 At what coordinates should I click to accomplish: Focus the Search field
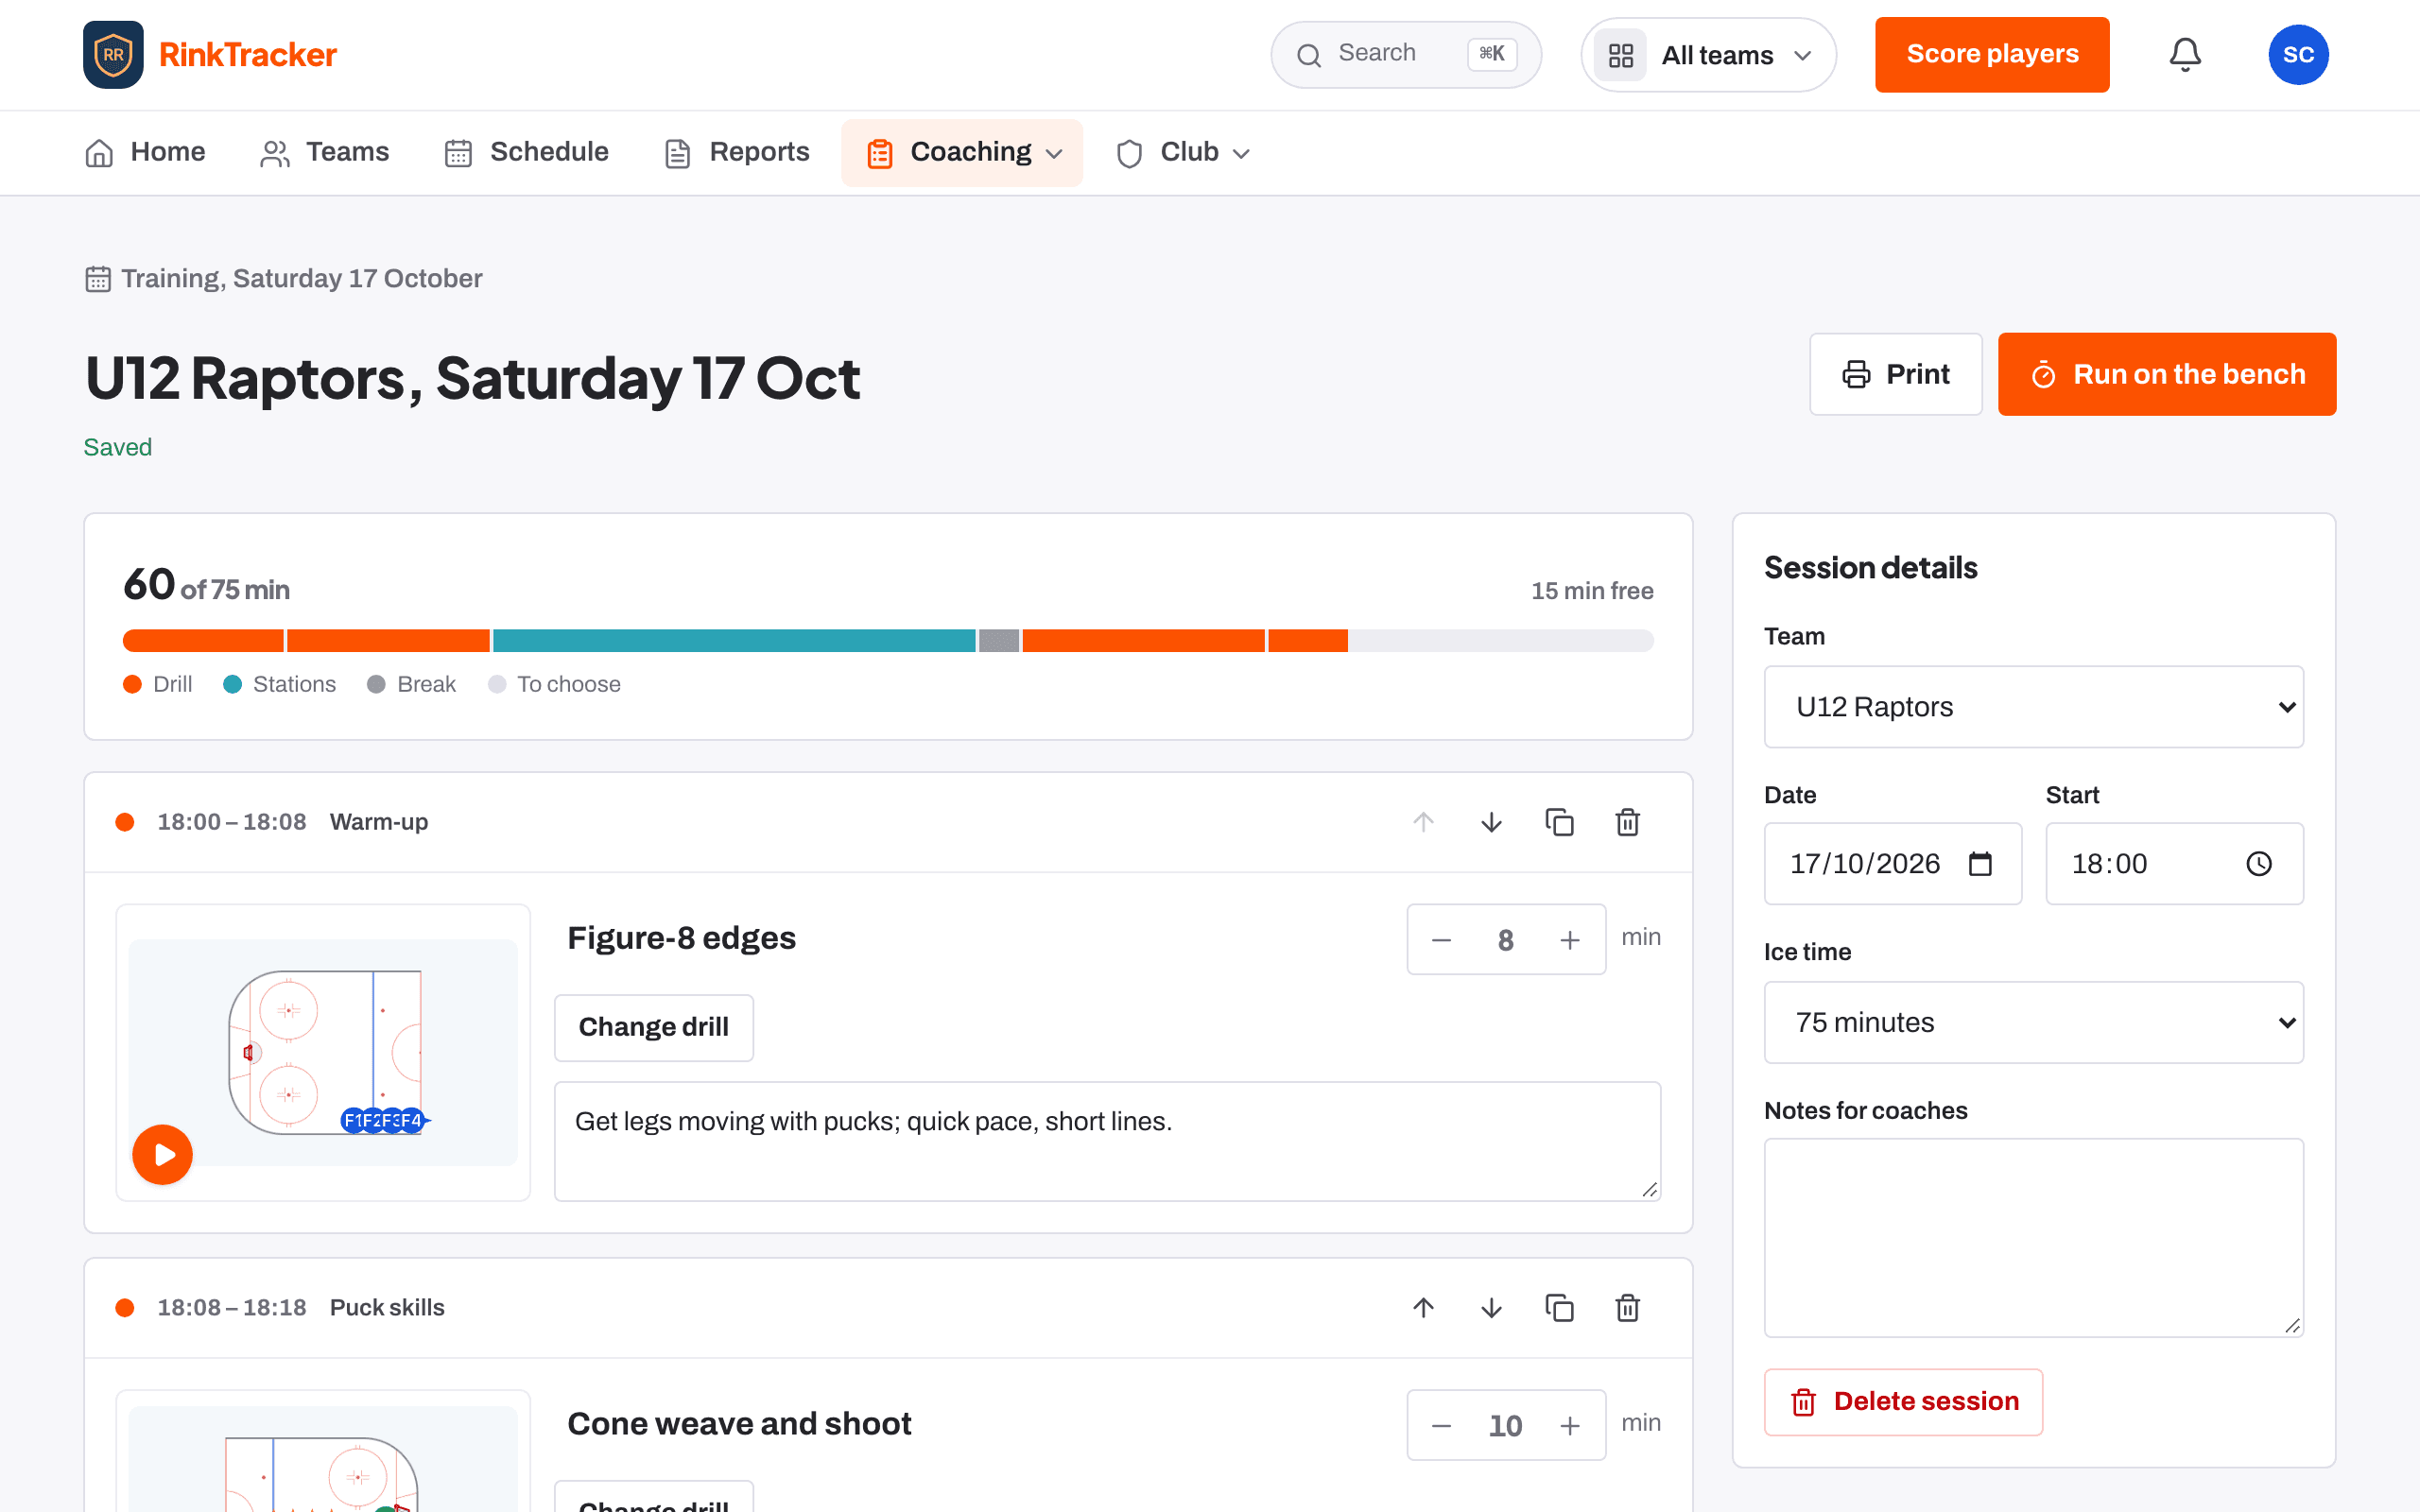pos(1406,54)
